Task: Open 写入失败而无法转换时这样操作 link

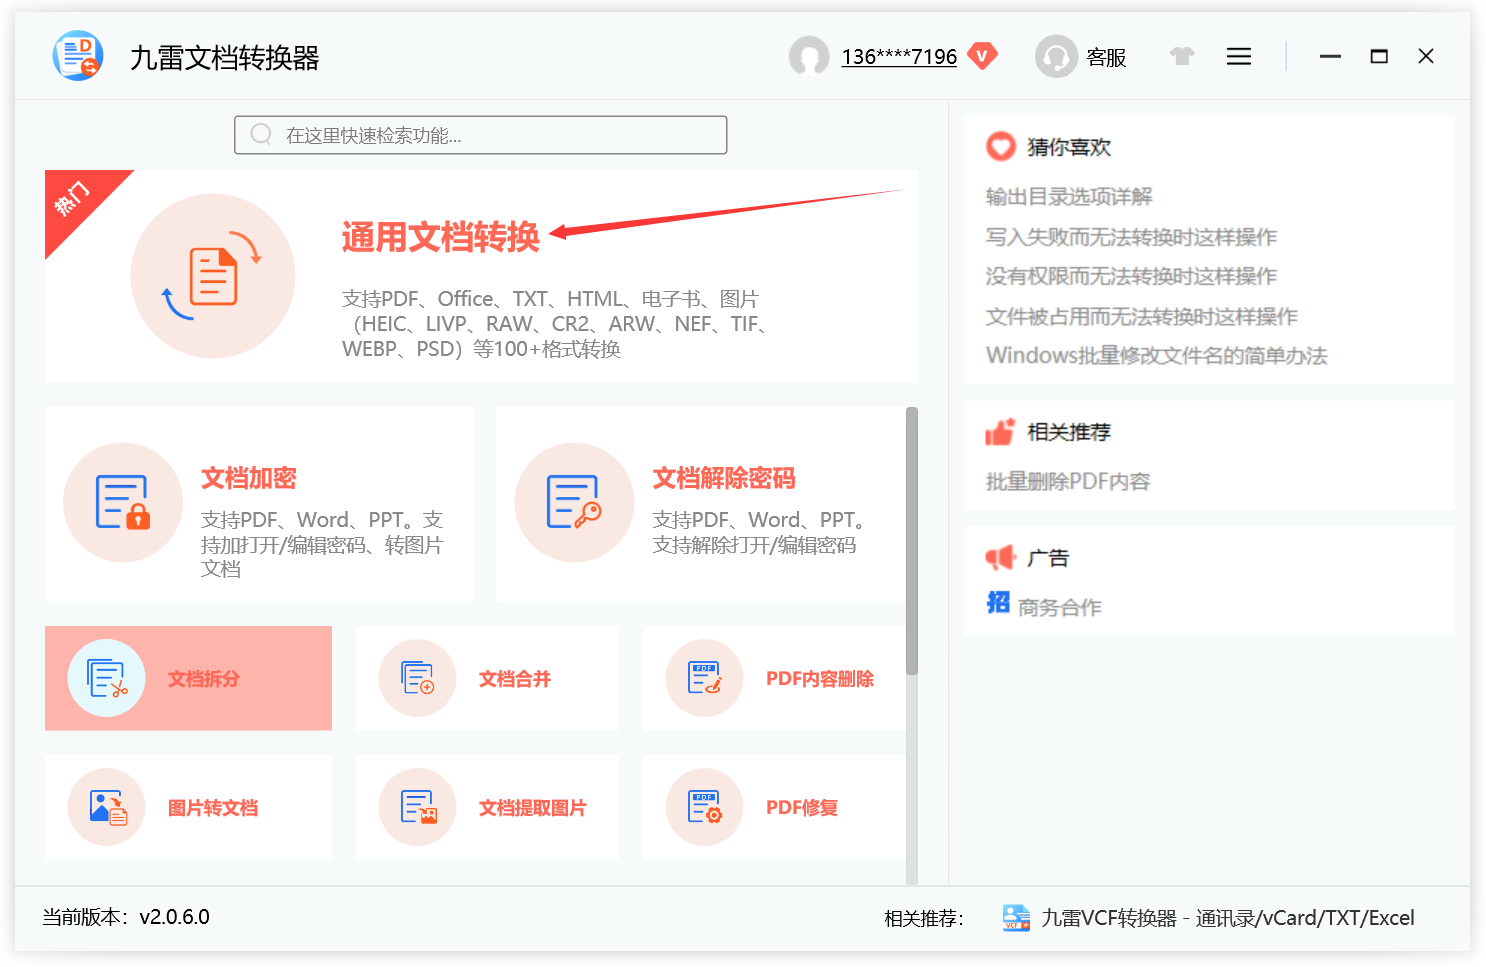Action: [x=1131, y=237]
